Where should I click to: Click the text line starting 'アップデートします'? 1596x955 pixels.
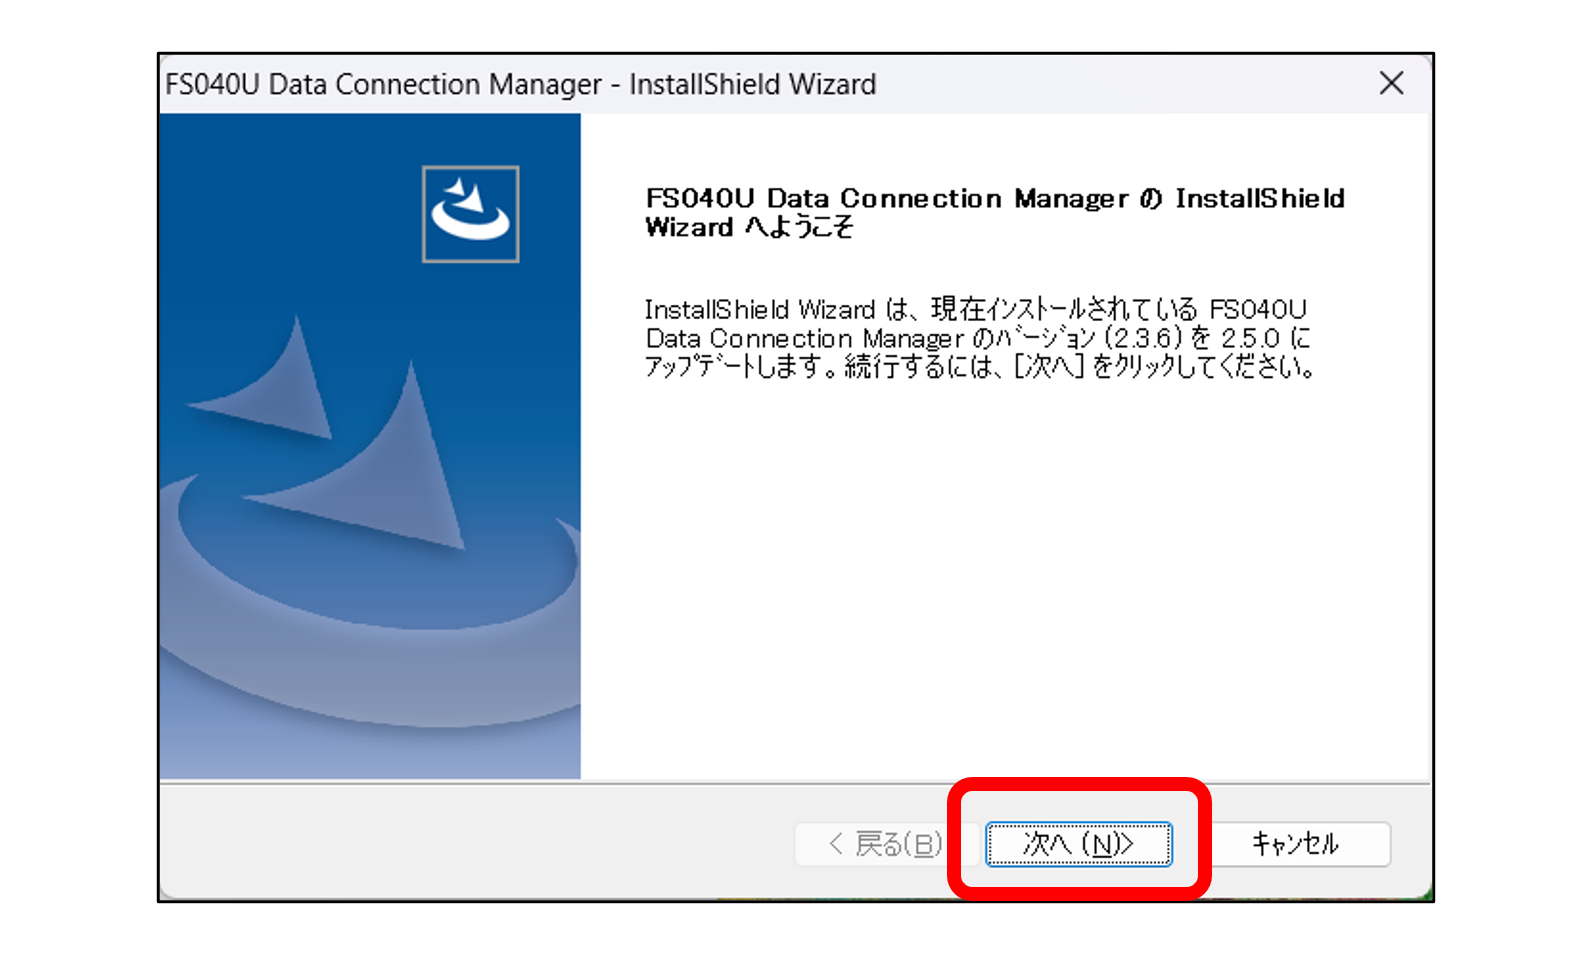[980, 367]
